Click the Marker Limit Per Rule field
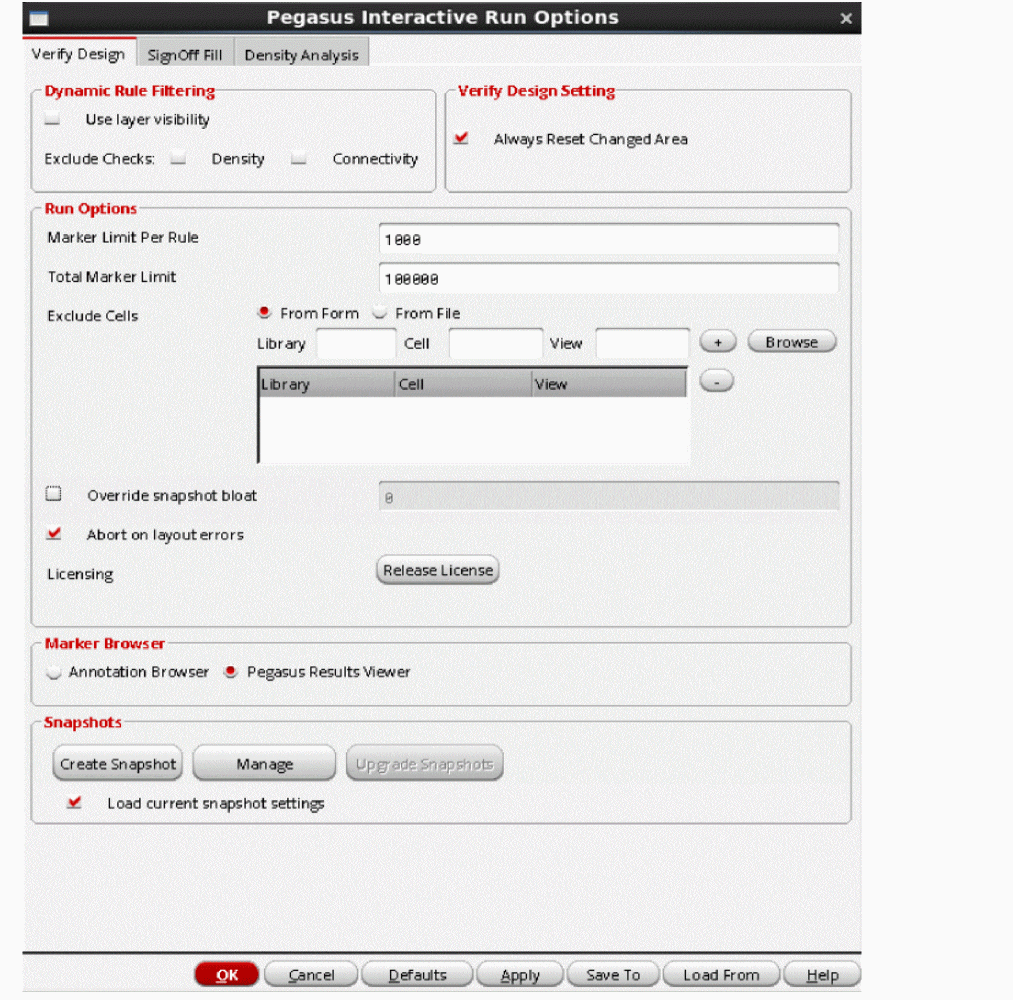 tap(608, 240)
